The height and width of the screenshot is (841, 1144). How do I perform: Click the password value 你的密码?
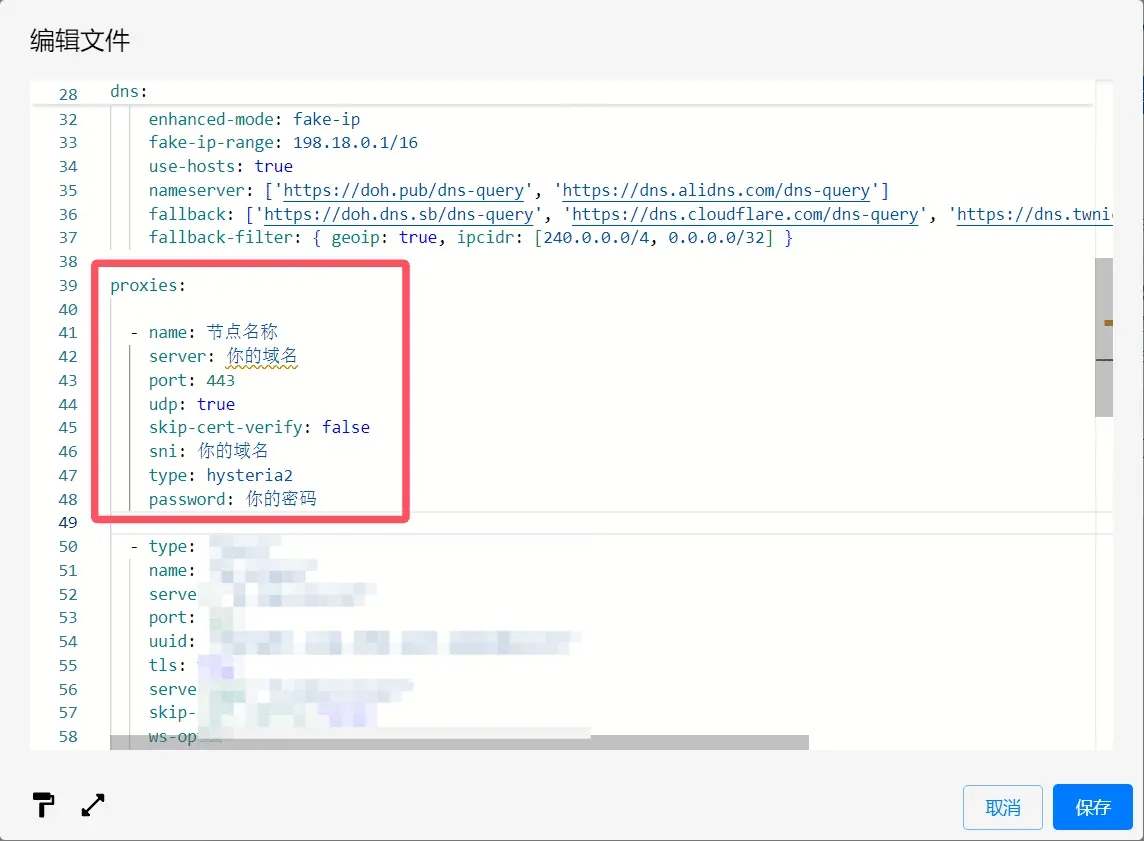[x=281, y=499]
